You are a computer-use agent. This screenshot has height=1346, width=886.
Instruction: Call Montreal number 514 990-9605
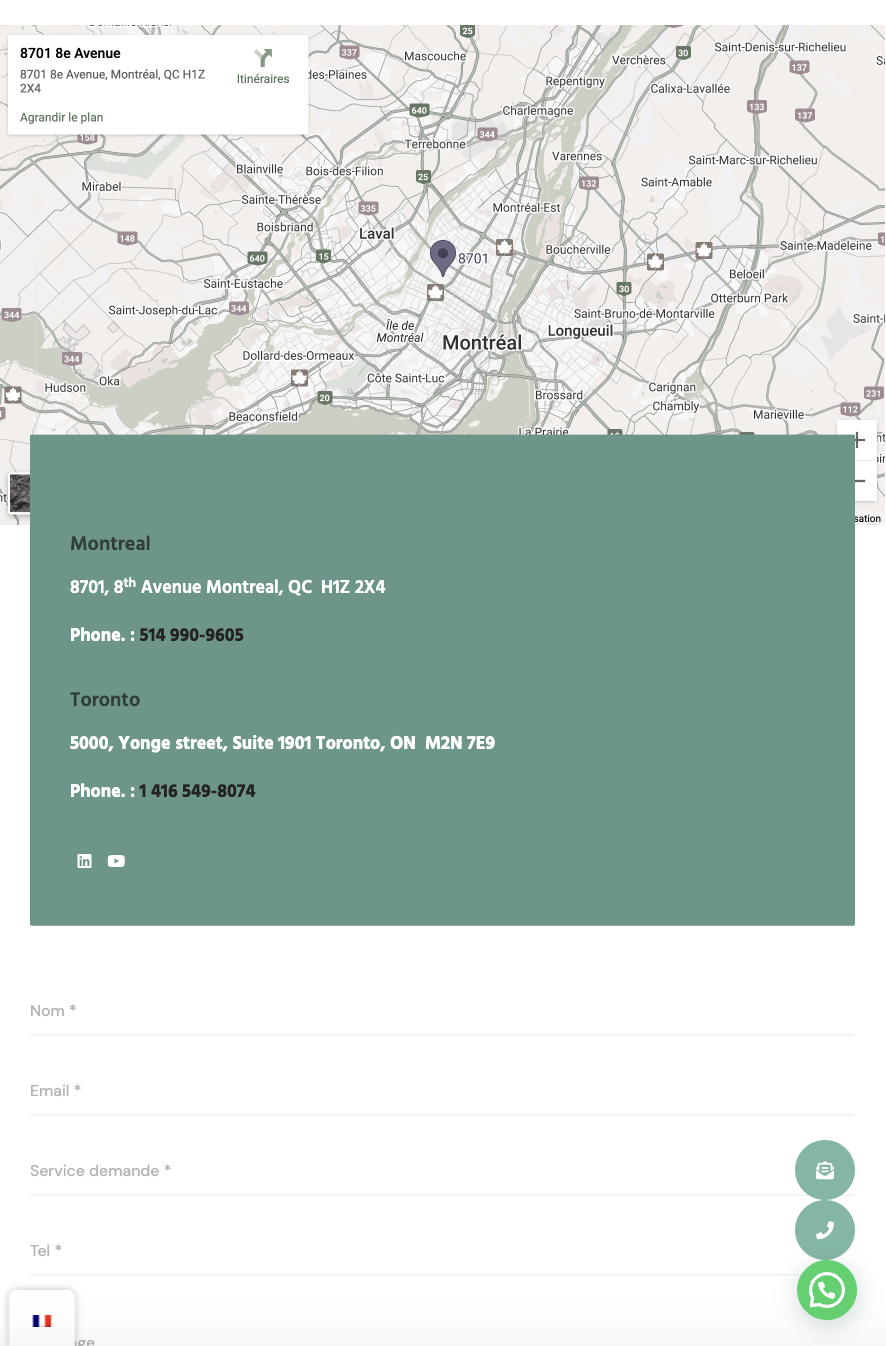(x=191, y=635)
